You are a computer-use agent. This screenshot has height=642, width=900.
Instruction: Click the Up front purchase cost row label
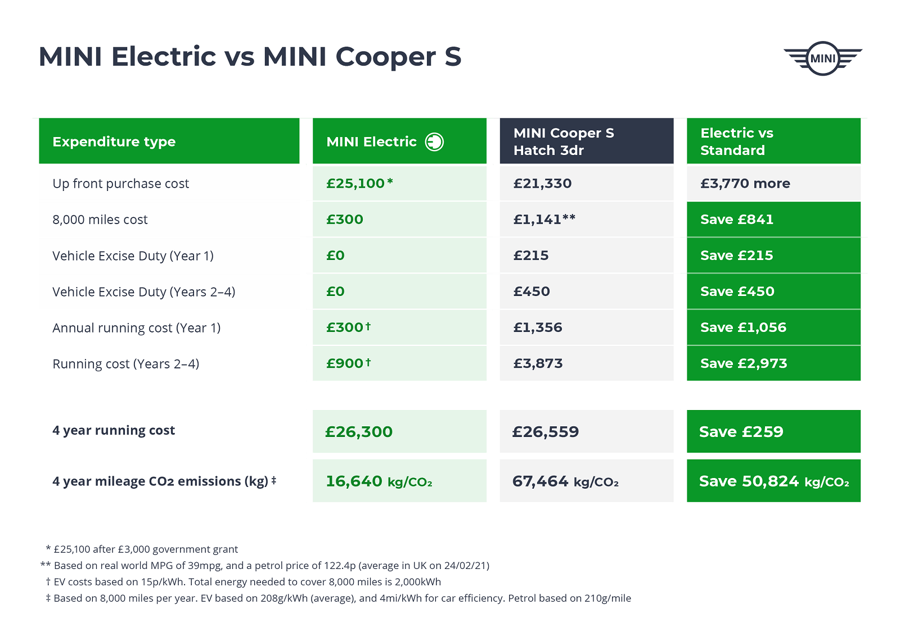pyautogui.click(x=120, y=184)
